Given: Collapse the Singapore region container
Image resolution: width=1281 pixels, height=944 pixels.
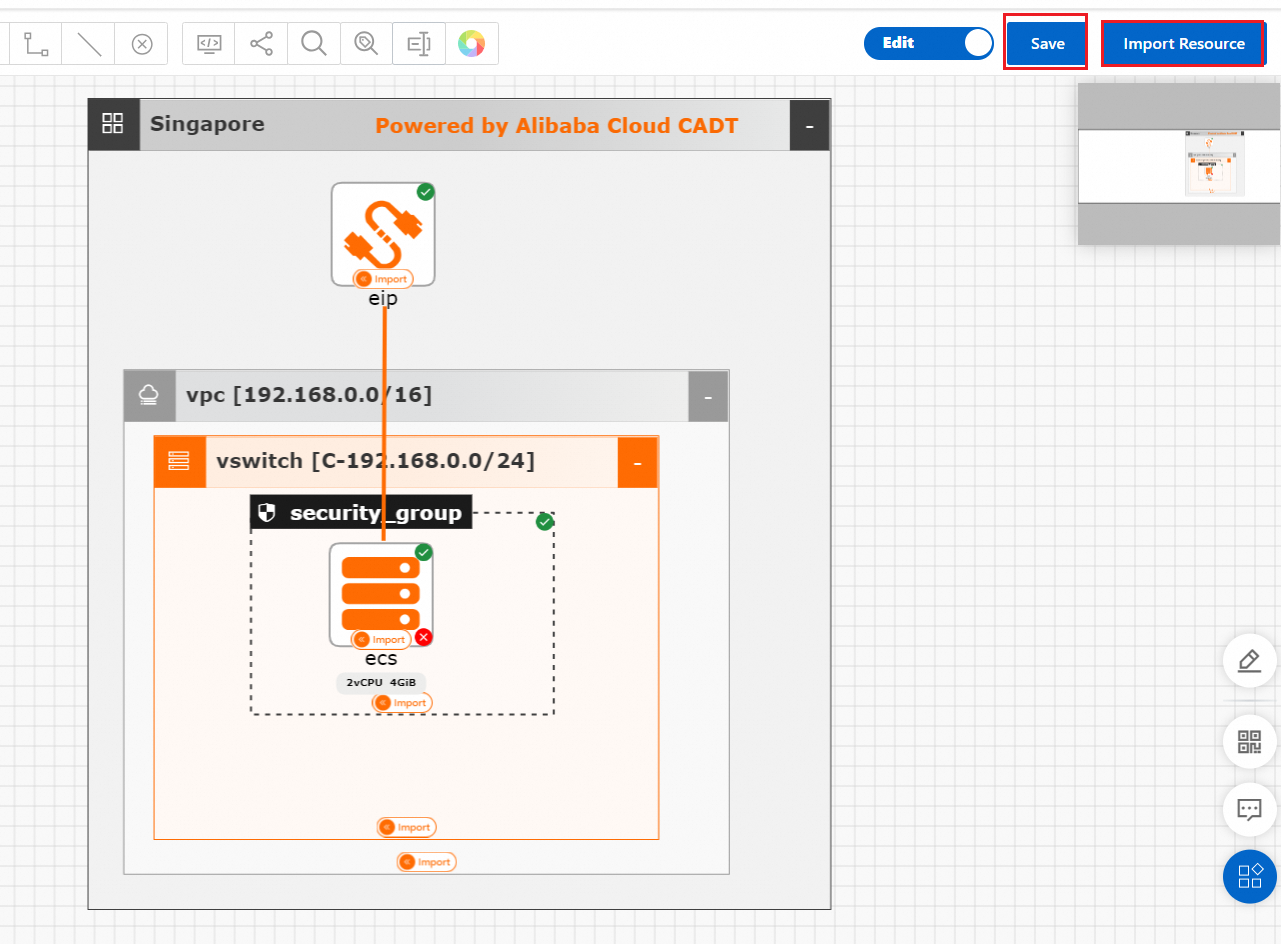Looking at the screenshot, I should [x=810, y=125].
